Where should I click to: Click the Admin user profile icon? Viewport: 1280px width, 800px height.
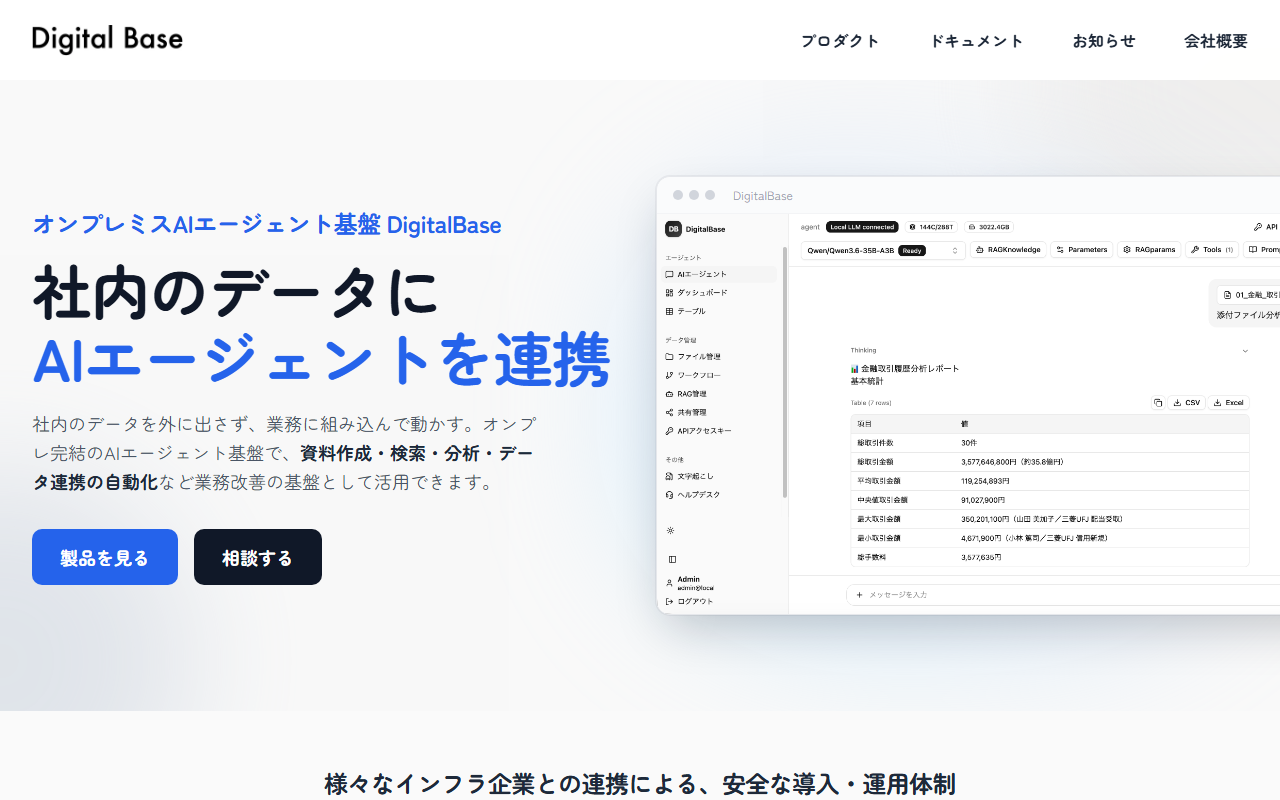[669, 583]
